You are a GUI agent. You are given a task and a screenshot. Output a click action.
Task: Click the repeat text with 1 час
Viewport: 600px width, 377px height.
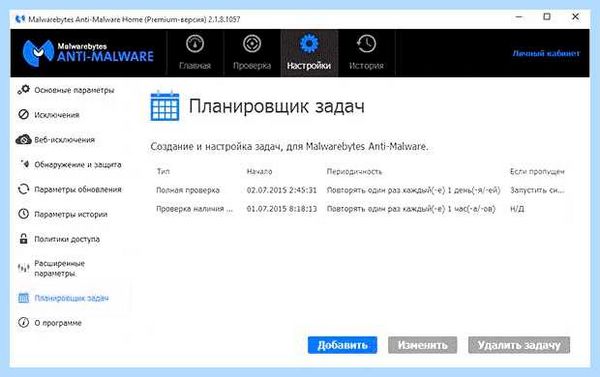click(411, 209)
